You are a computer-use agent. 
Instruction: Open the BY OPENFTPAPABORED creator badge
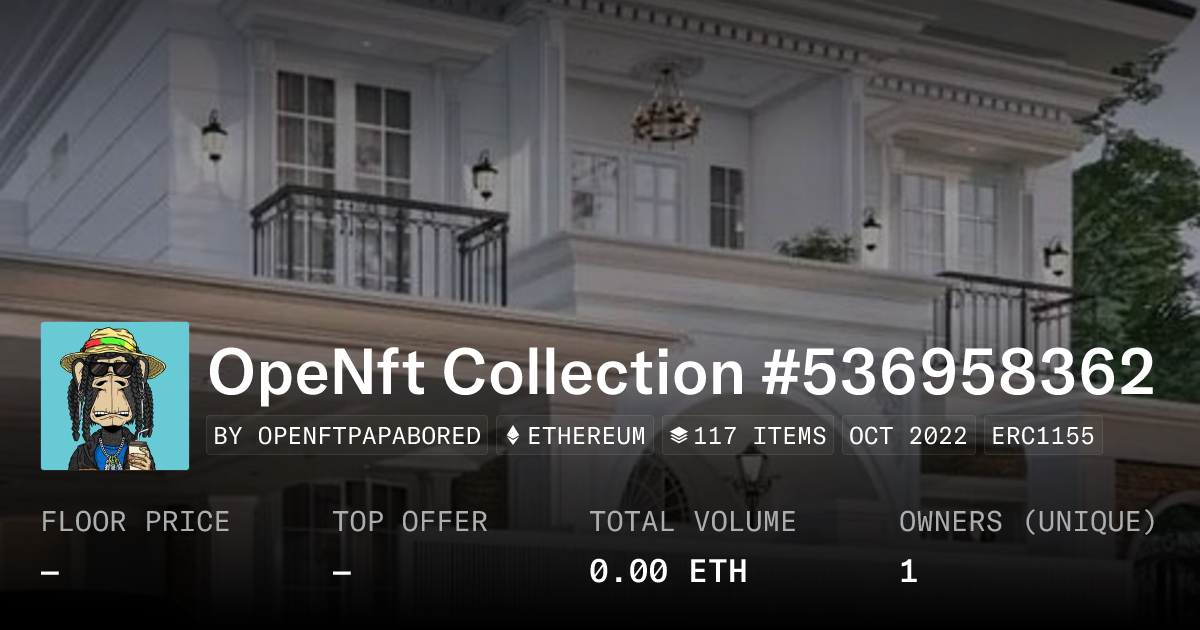347,436
